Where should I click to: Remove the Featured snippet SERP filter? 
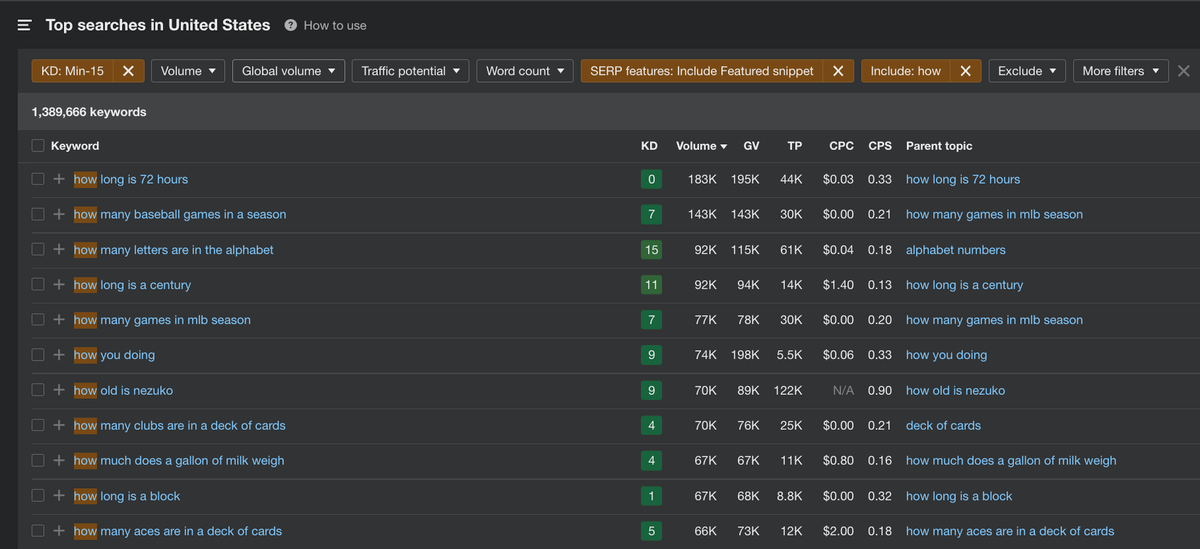[837, 71]
